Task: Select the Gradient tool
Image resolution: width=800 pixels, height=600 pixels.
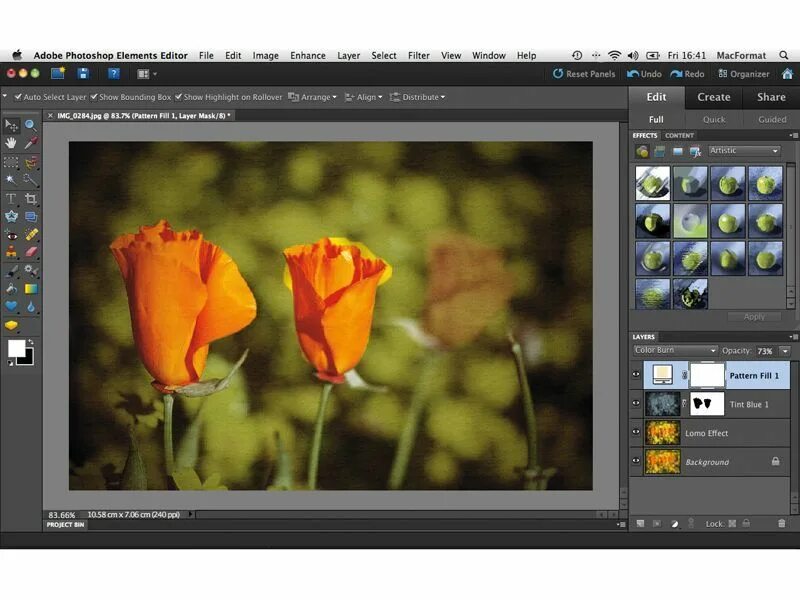Action: coord(31,289)
